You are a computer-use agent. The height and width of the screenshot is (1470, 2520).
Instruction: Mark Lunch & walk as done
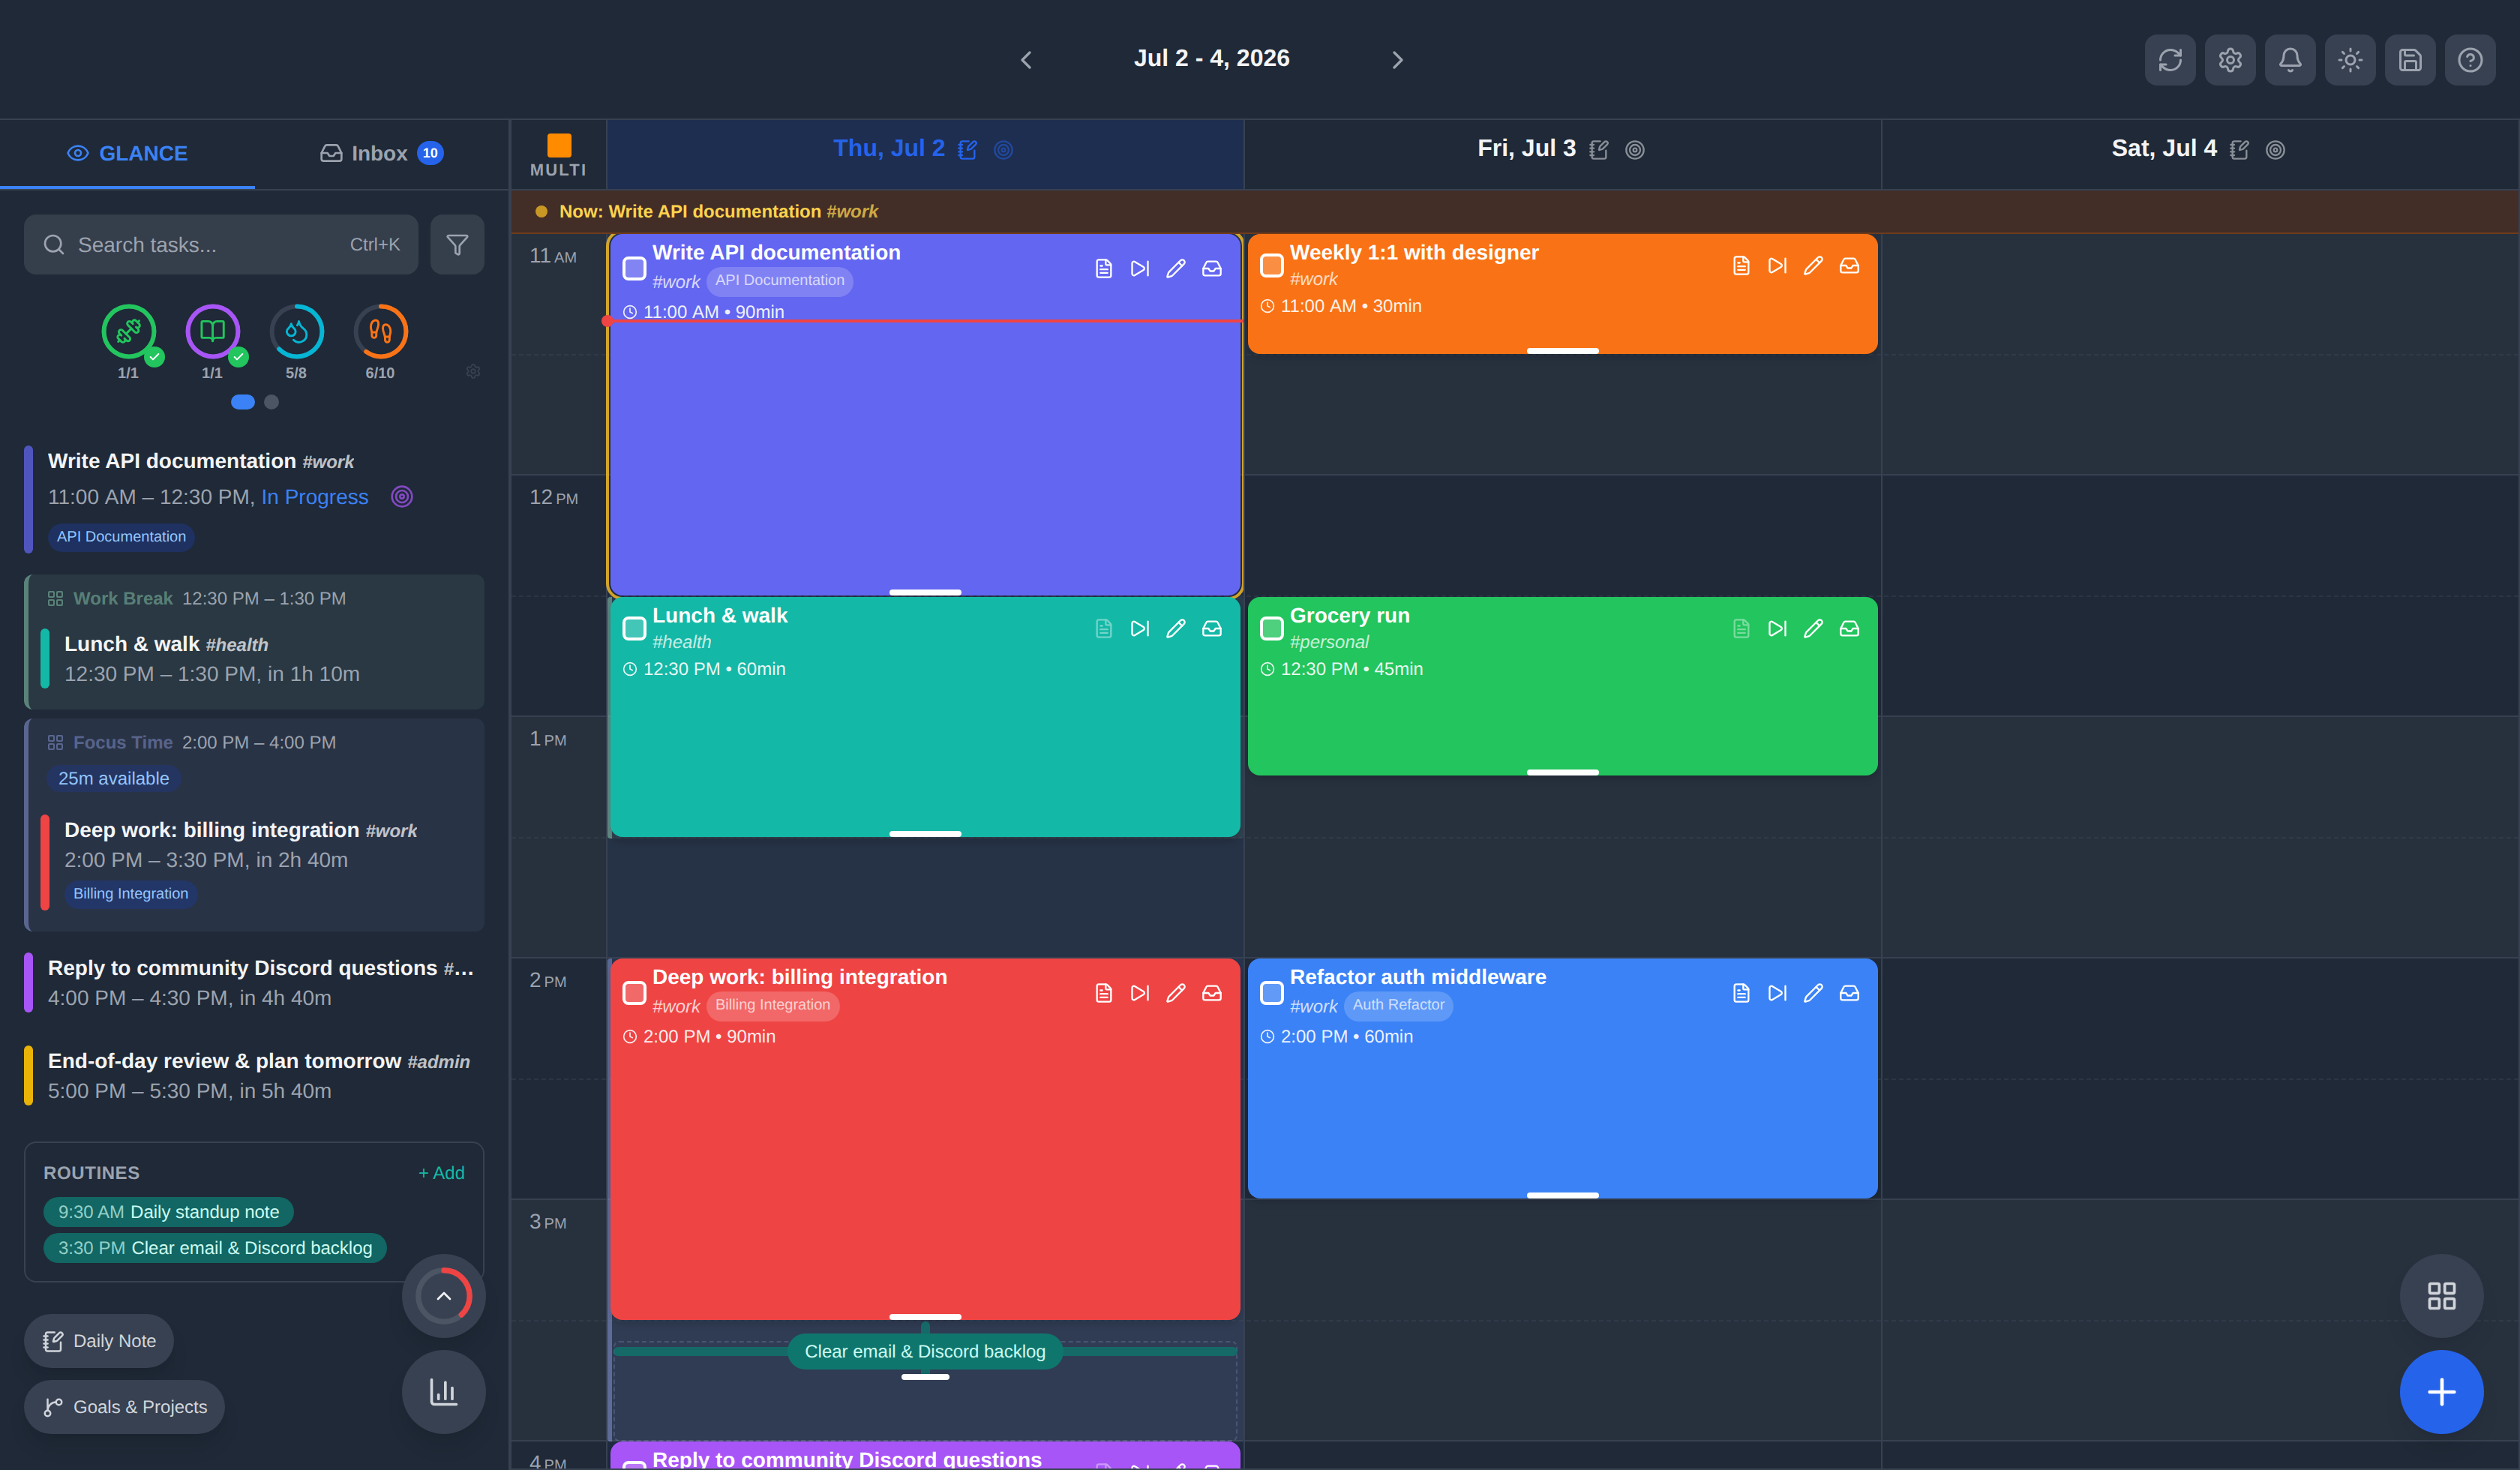pyautogui.click(x=634, y=628)
